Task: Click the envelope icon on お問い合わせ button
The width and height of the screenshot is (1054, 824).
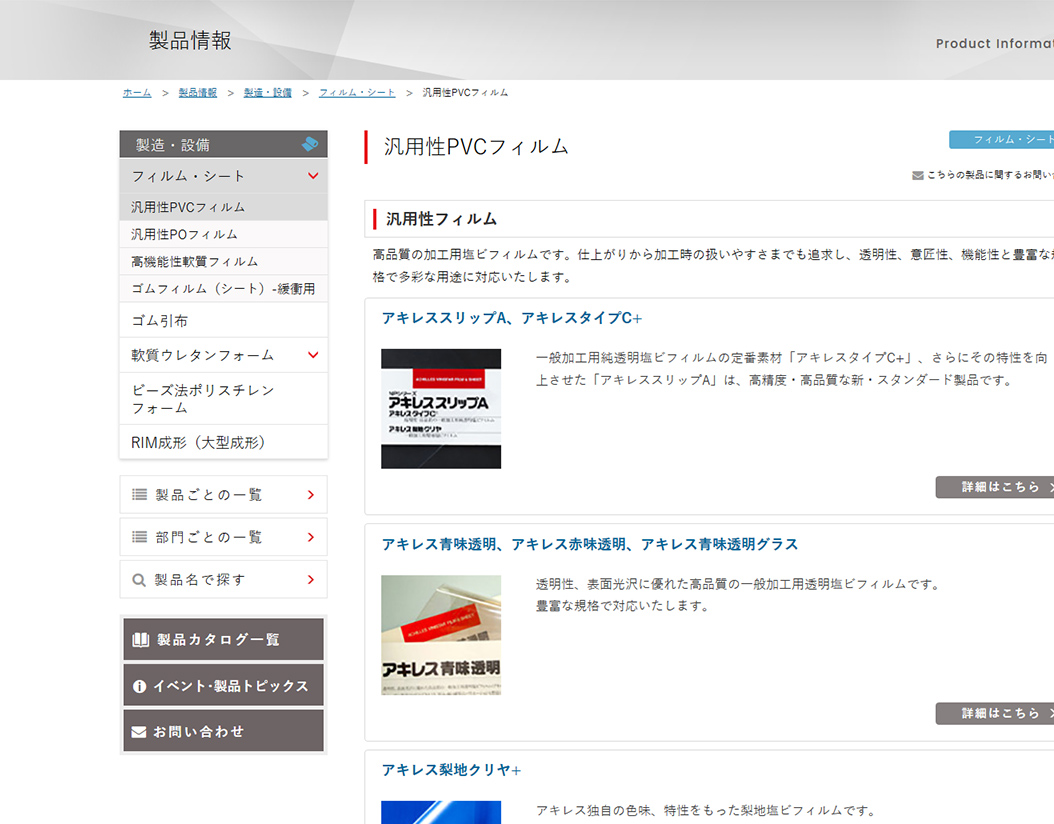Action: pyautogui.click(x=139, y=732)
